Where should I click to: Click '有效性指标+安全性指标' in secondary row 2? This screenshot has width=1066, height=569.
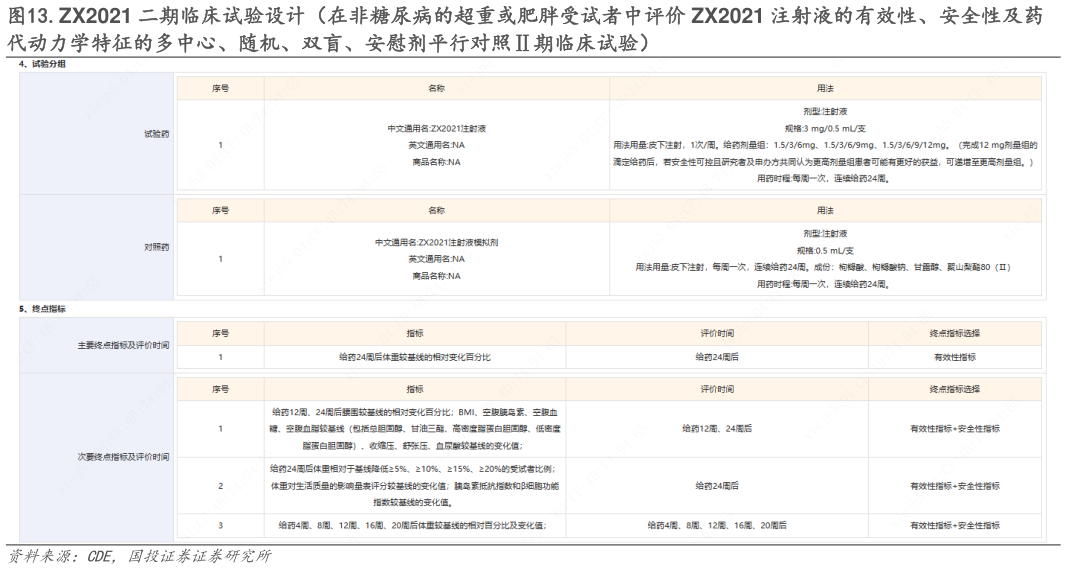tap(955, 486)
